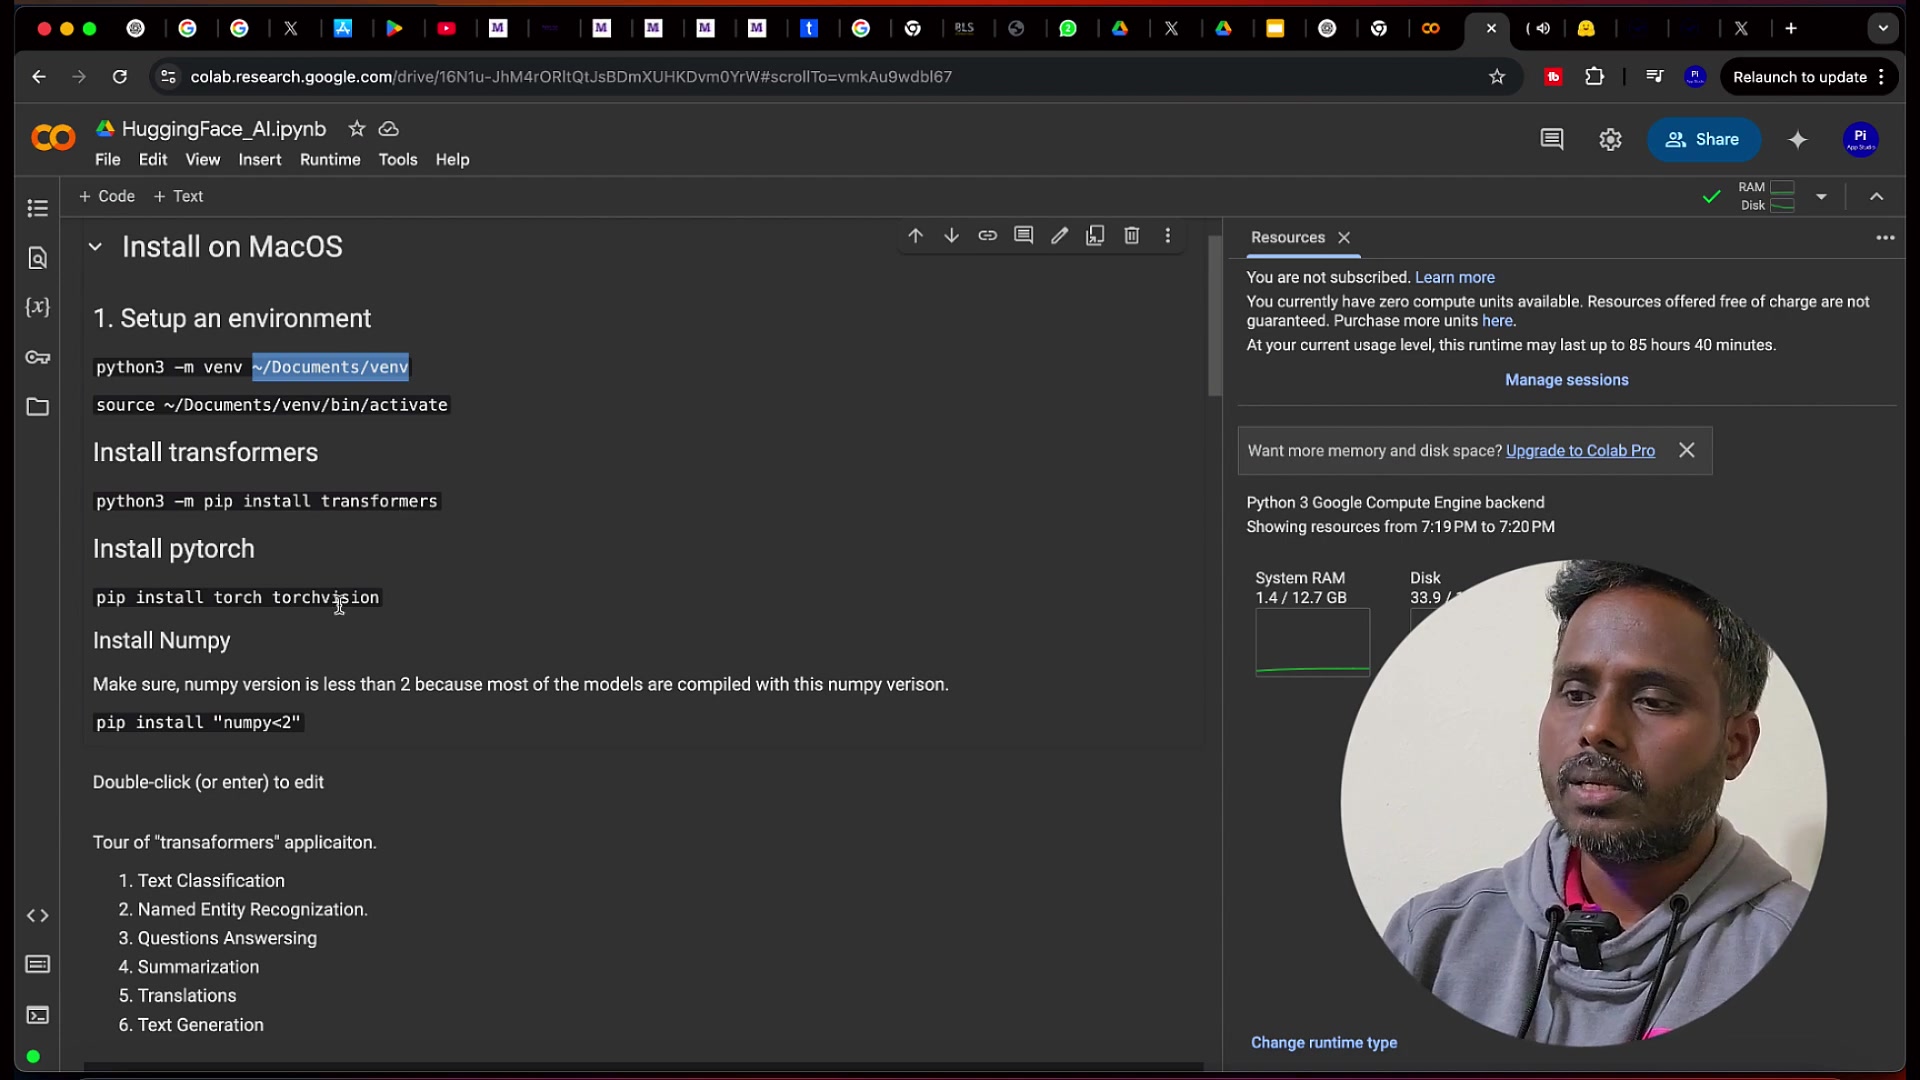Open the Runtime menu
1920x1080 pixels.
click(x=330, y=160)
